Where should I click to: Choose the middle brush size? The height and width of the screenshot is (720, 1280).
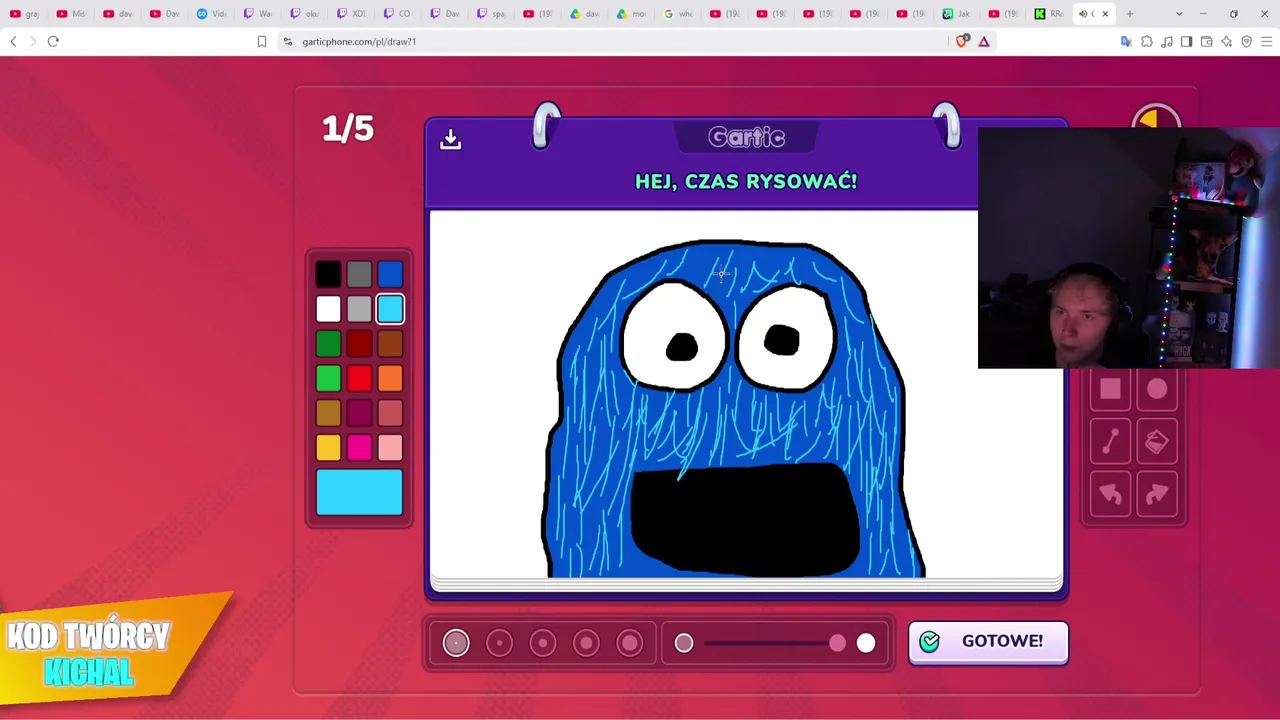point(543,643)
